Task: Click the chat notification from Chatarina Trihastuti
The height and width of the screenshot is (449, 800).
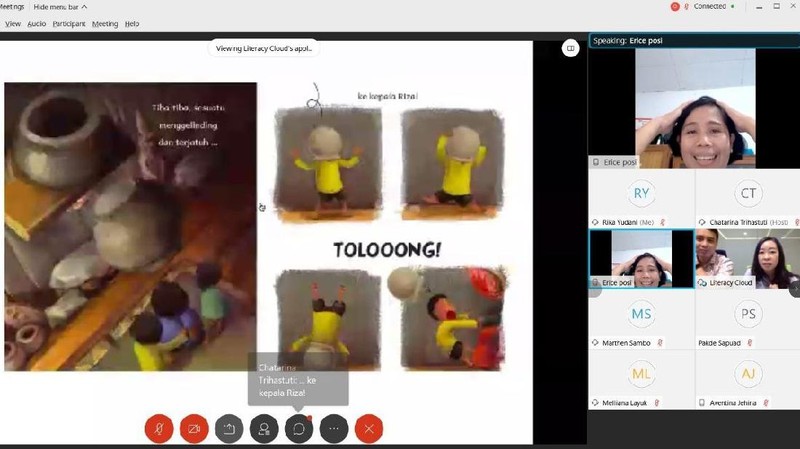Action: pos(298,380)
